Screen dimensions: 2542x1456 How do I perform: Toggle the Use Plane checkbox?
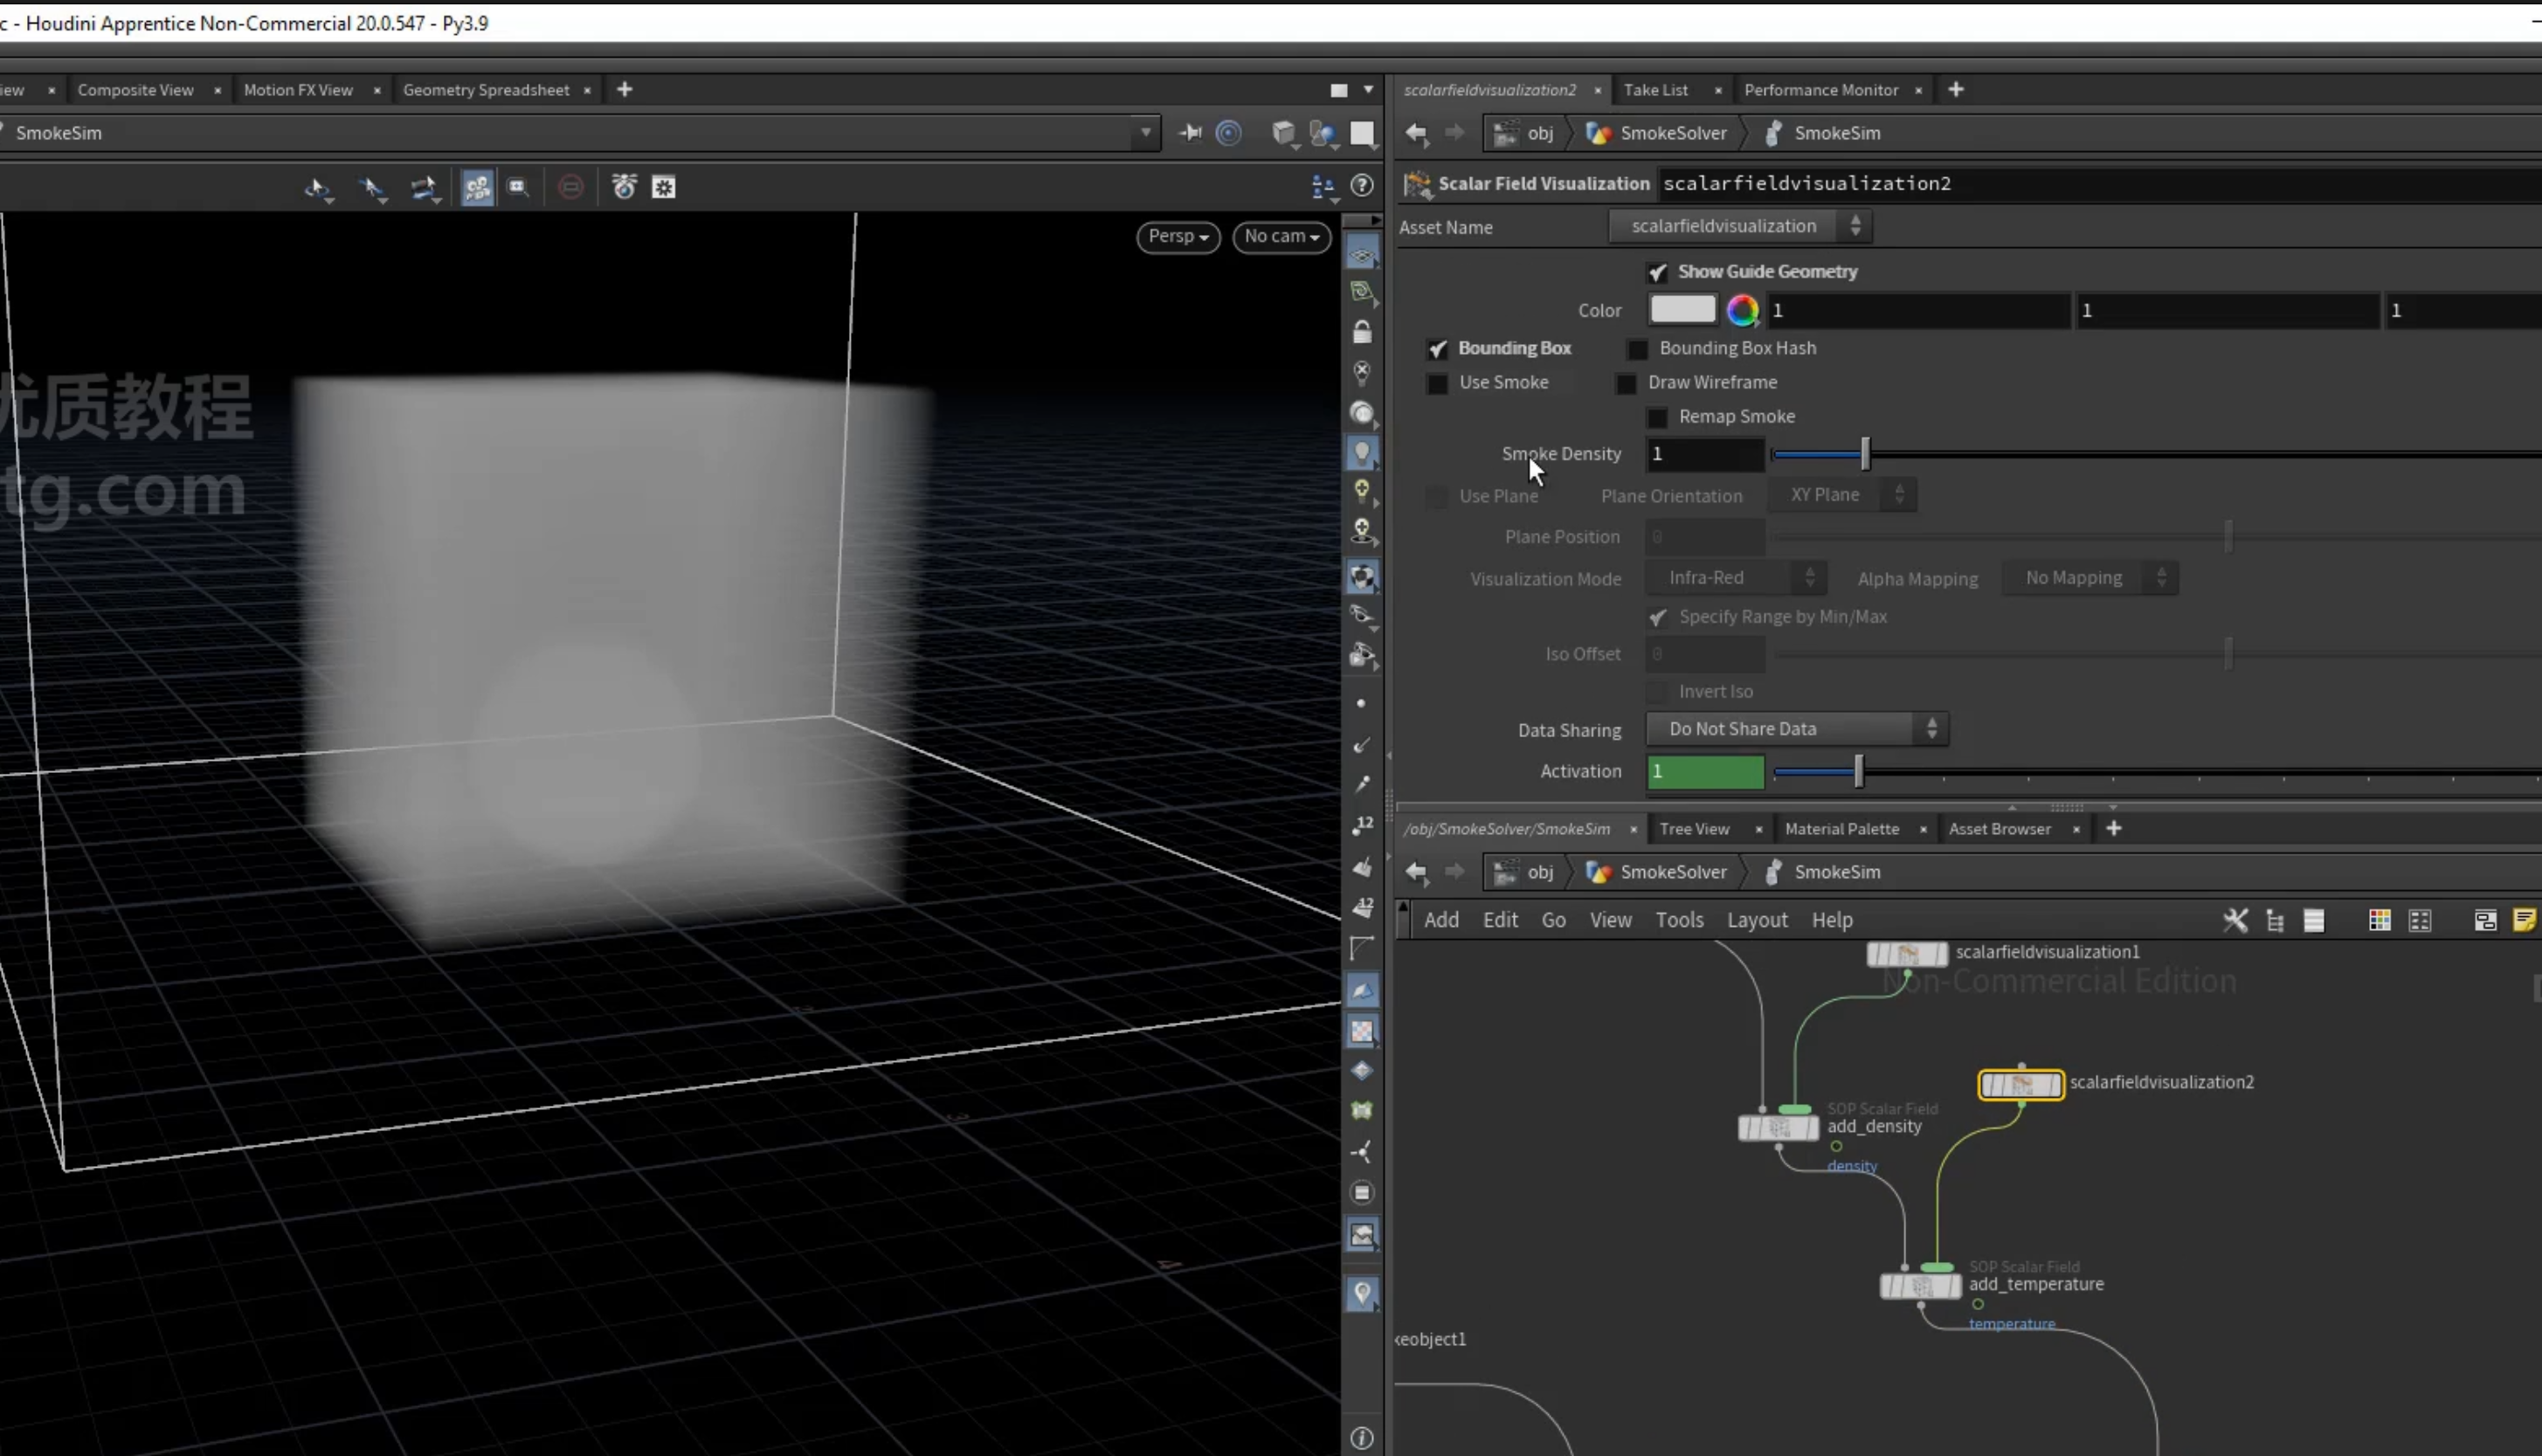coord(1437,497)
